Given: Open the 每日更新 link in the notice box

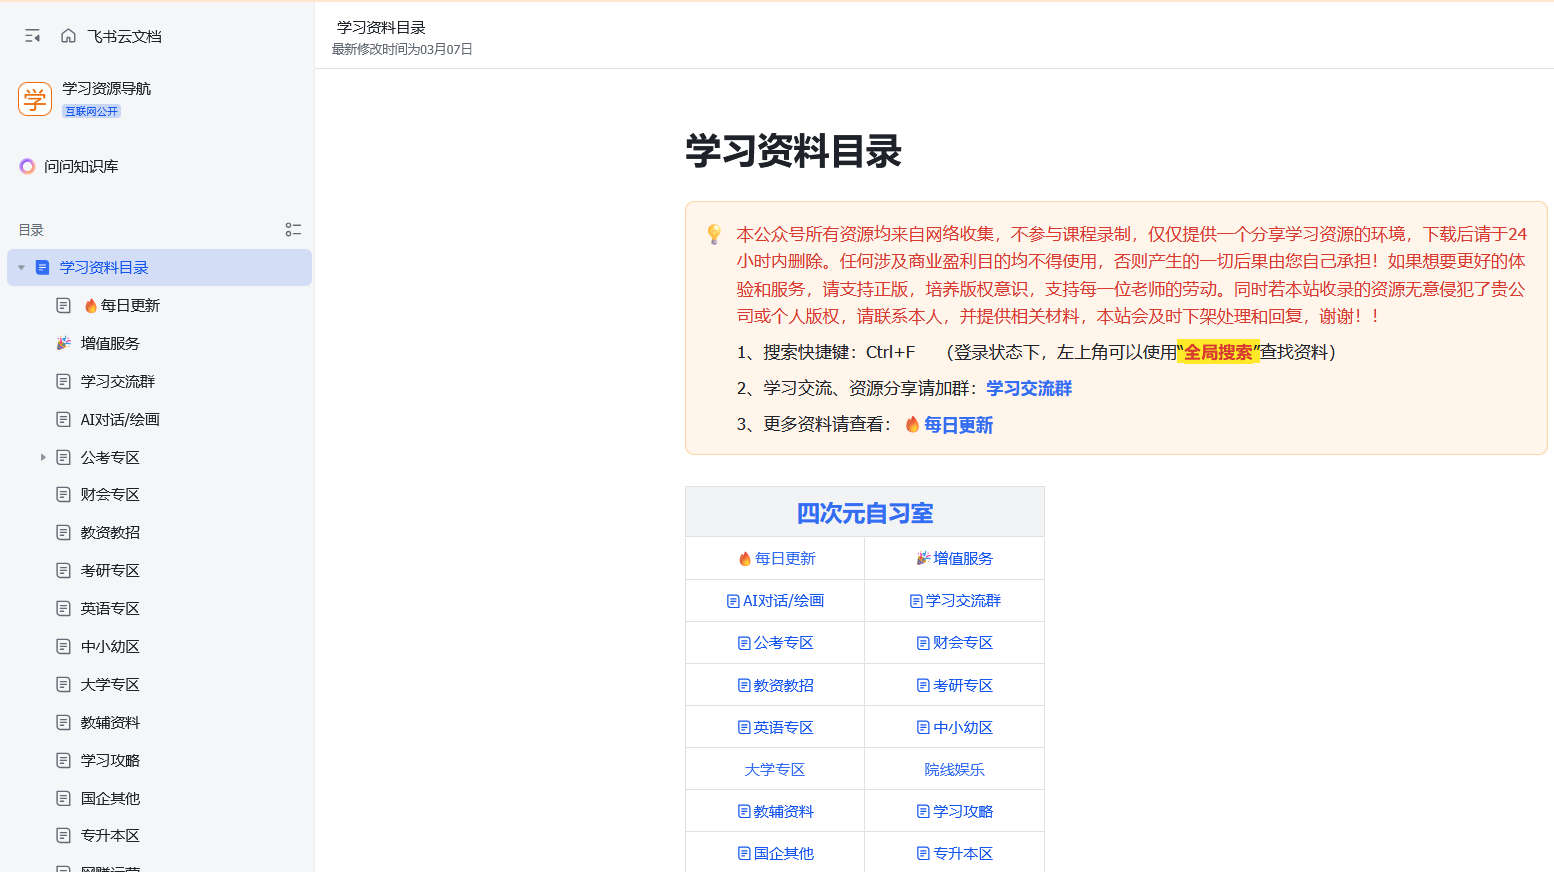Looking at the screenshot, I should pos(958,425).
